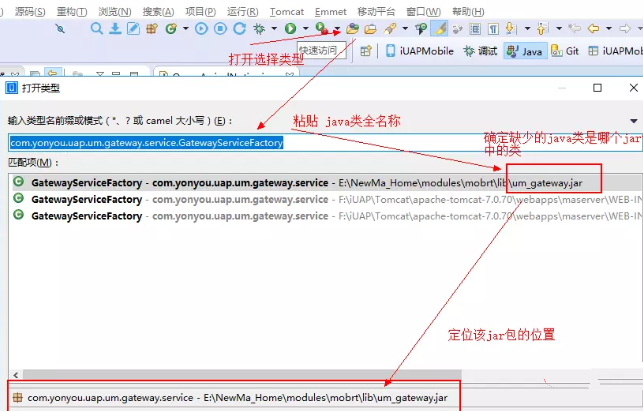Click the forward navigation arrow icon

[x=625, y=28]
